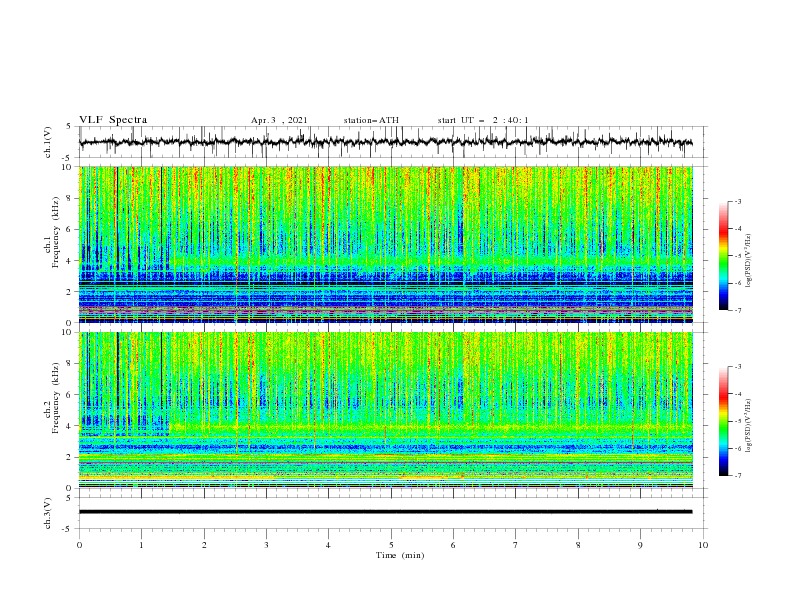
Task: Click ch.1 frequency axis tick "4"
Action: pyautogui.click(x=70, y=261)
